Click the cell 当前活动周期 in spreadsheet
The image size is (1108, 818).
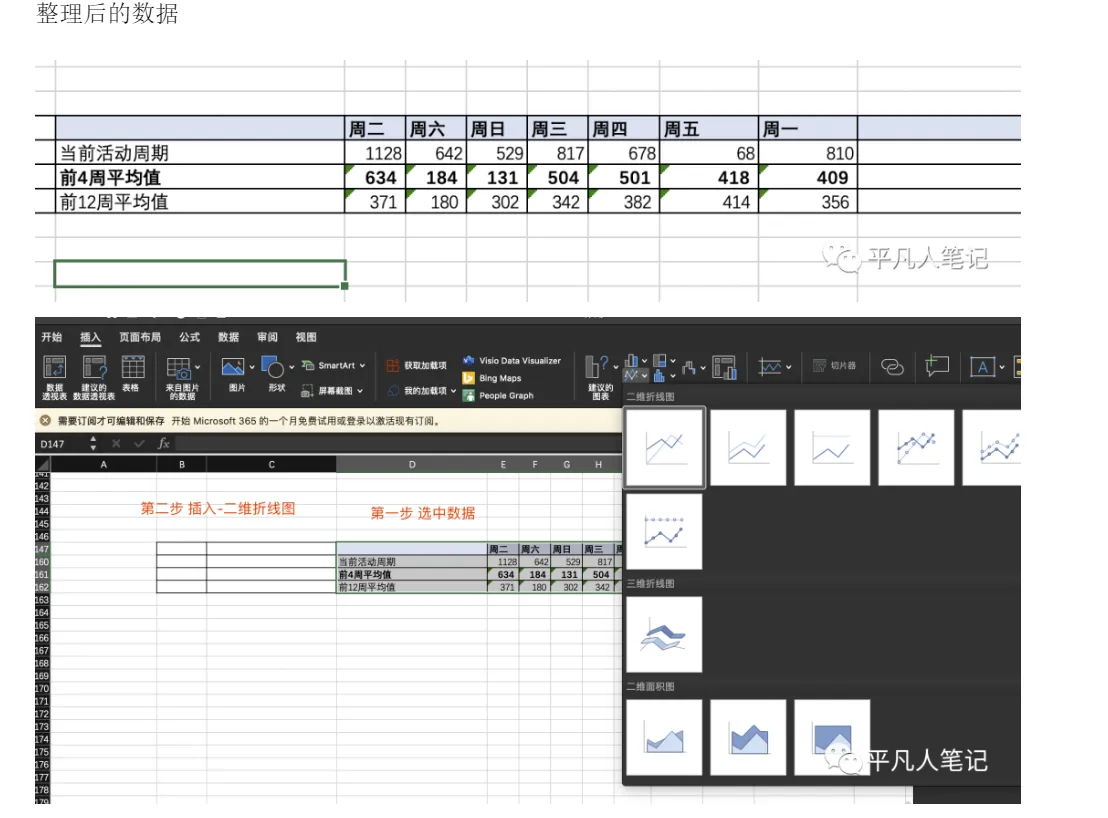click(412, 562)
